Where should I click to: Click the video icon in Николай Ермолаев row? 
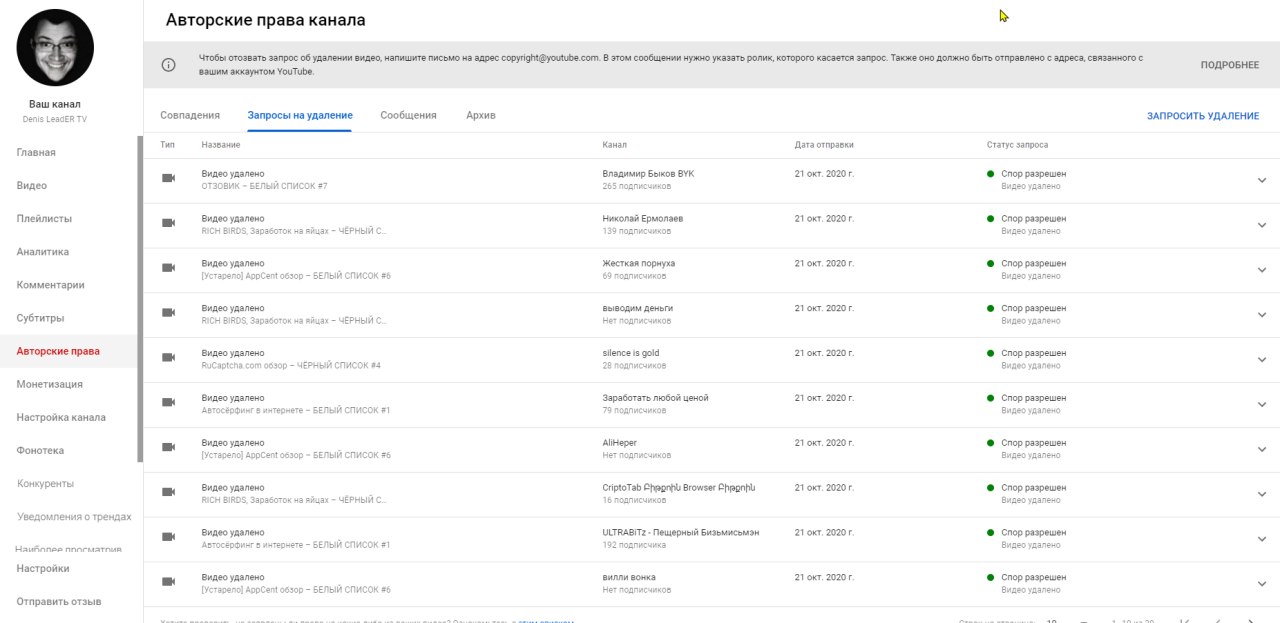[169, 223]
